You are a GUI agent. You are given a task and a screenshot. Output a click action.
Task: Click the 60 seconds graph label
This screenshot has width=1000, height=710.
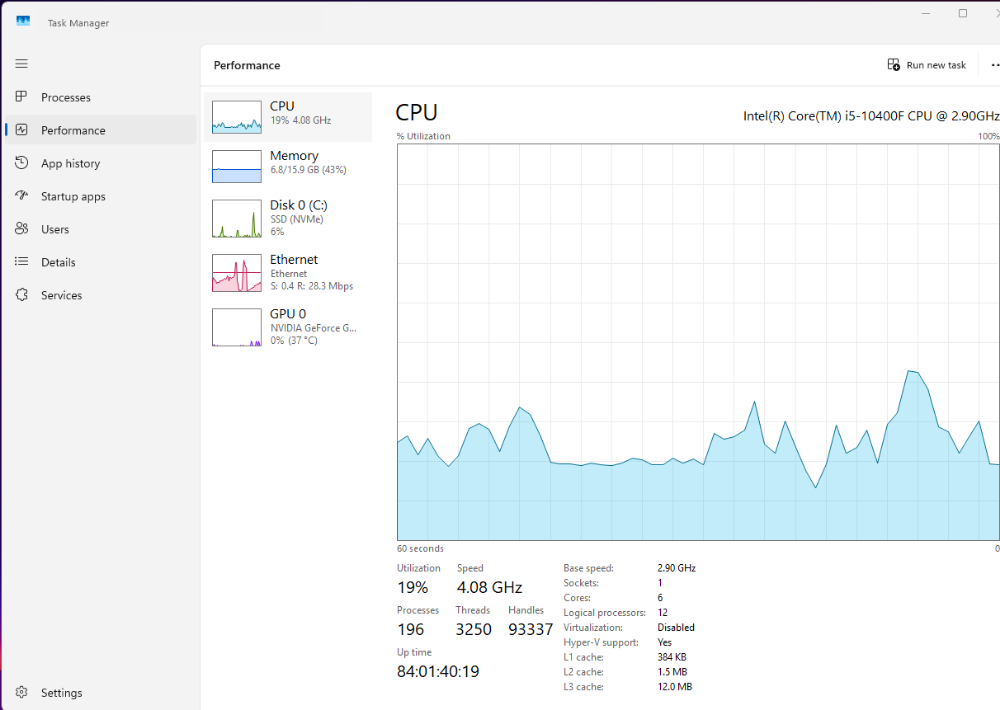pos(420,549)
